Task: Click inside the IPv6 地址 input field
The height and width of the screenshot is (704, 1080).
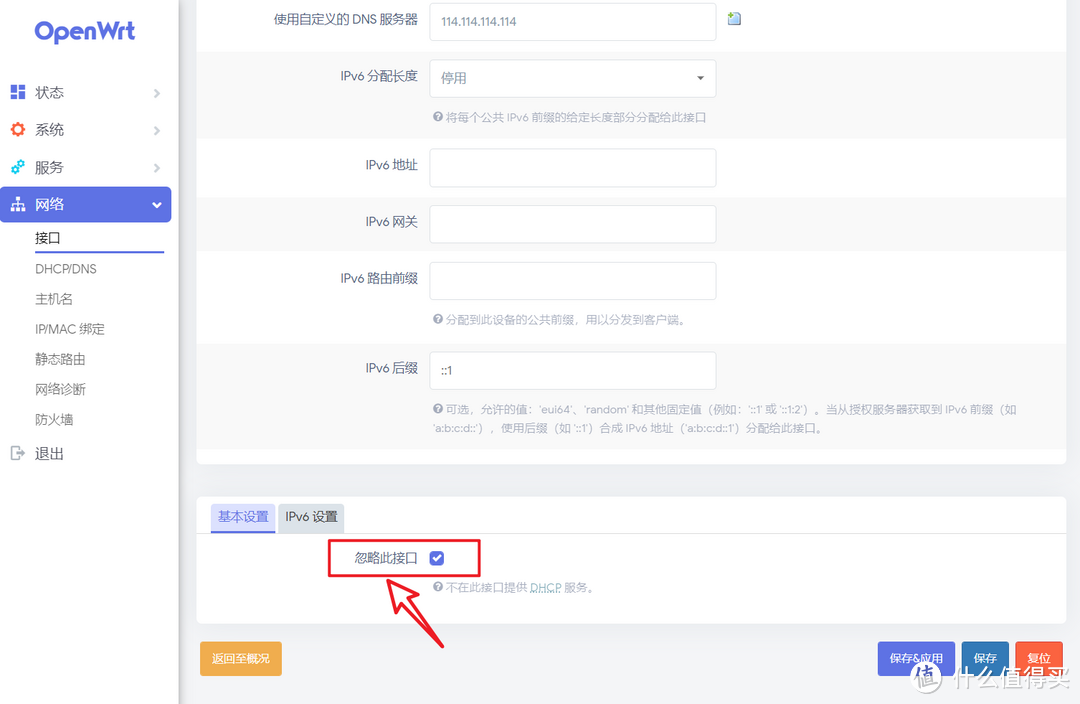Action: coord(572,167)
